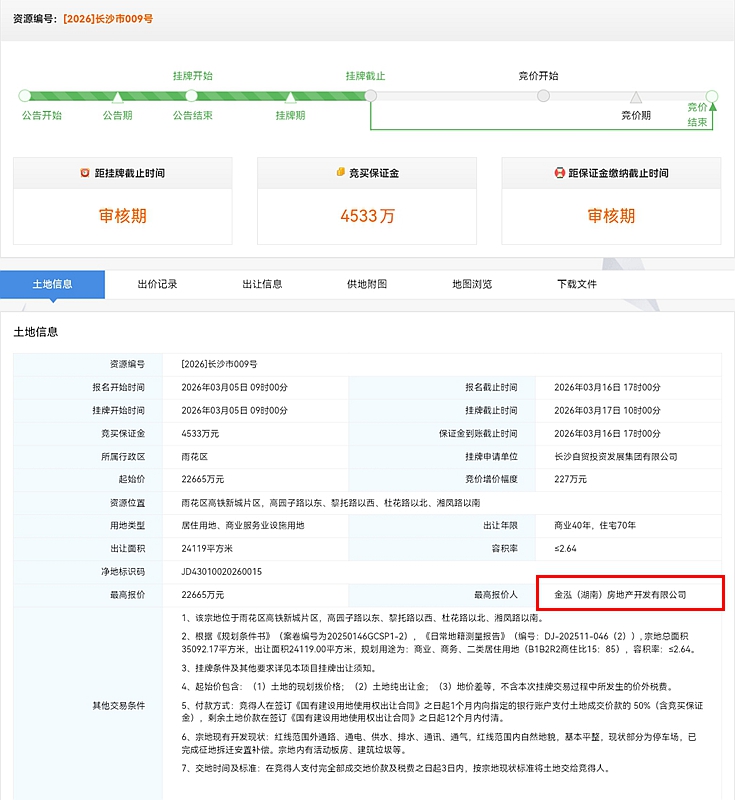The width and height of the screenshot is (735, 800).
Task: Open the 下载文件 tab
Action: pyautogui.click(x=577, y=284)
